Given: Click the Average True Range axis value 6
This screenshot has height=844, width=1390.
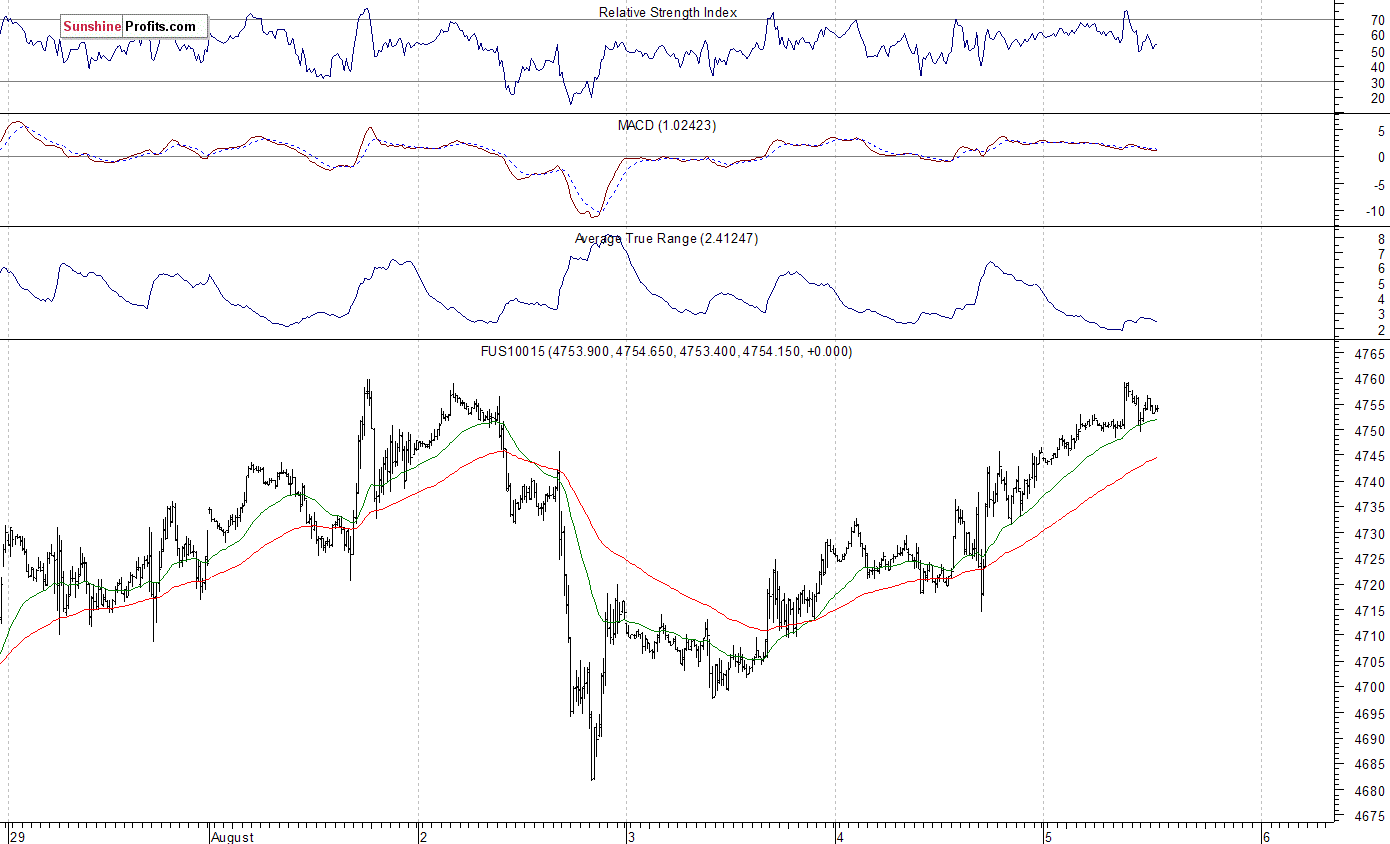Looking at the screenshot, I should pyautogui.click(x=1381, y=270).
